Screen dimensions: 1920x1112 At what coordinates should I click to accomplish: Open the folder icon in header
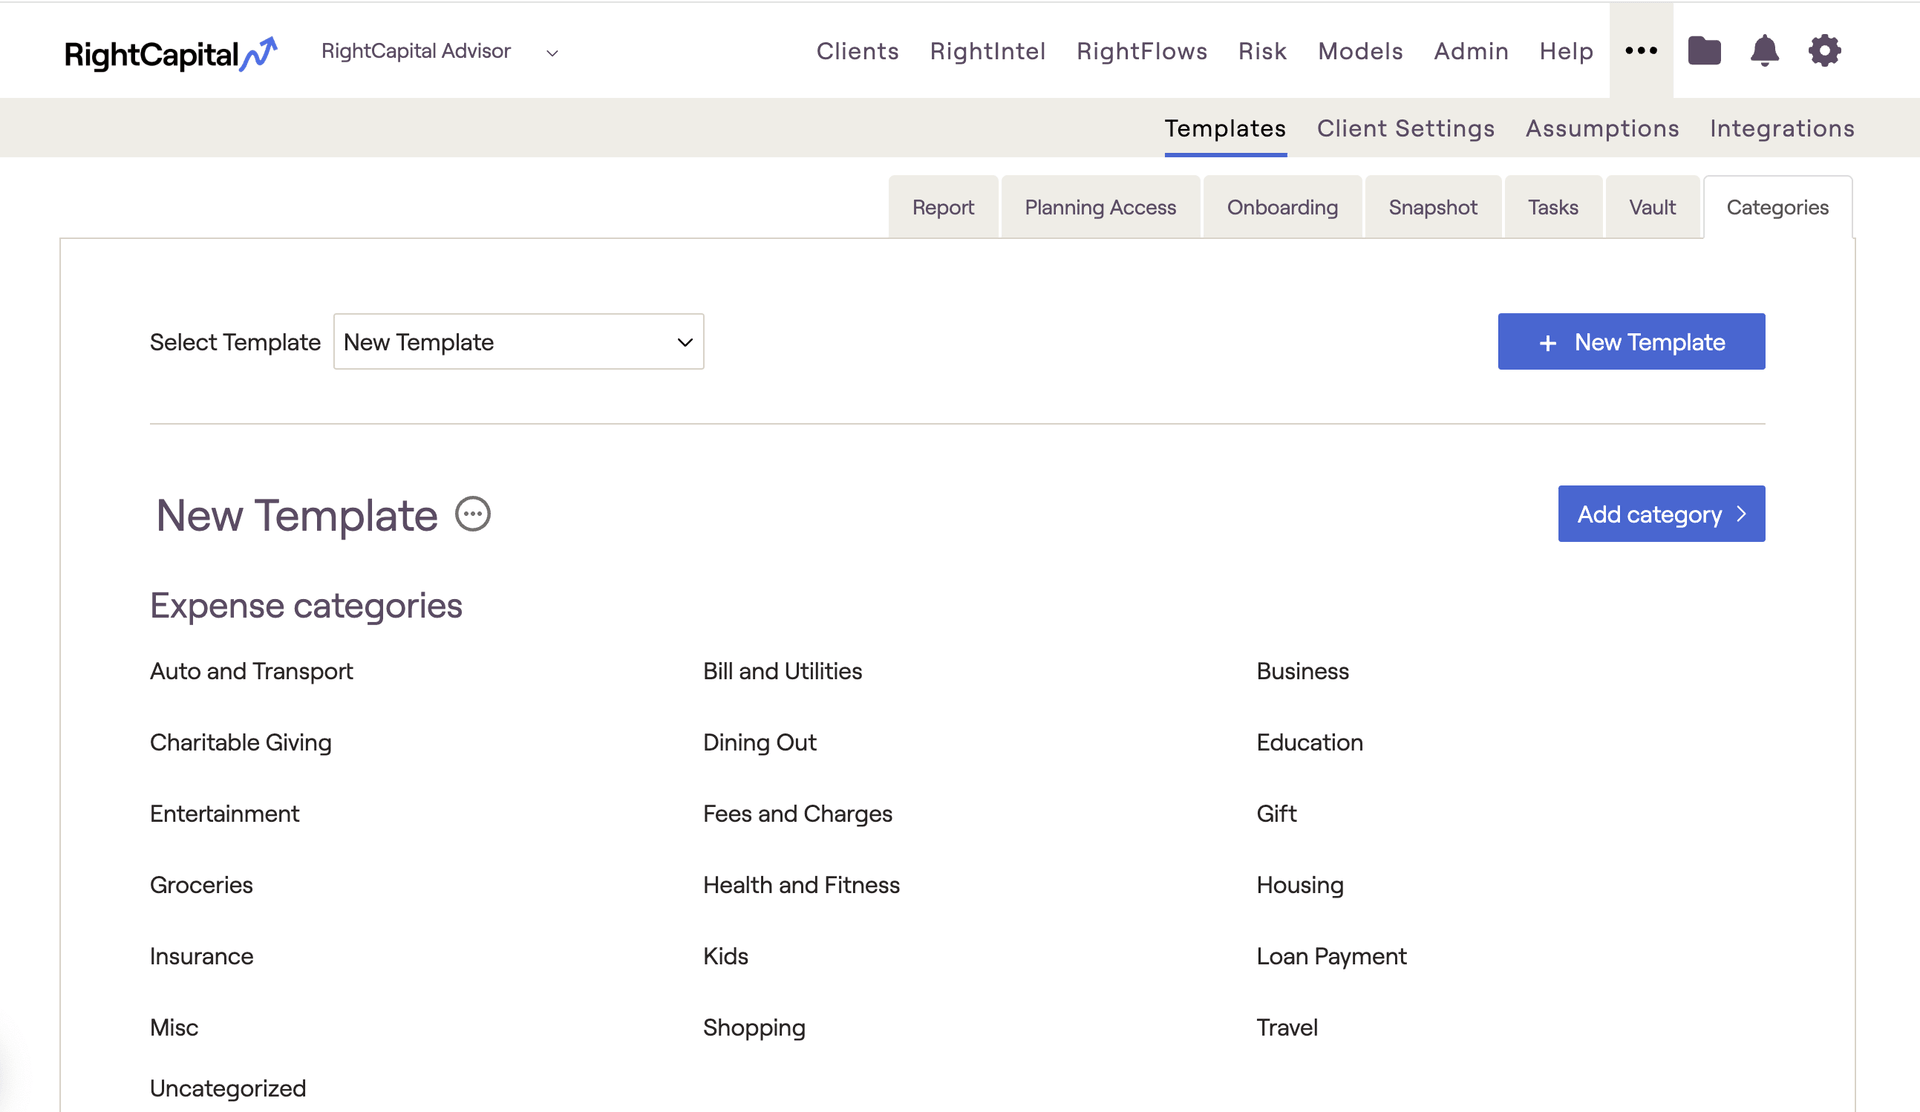coord(1704,50)
